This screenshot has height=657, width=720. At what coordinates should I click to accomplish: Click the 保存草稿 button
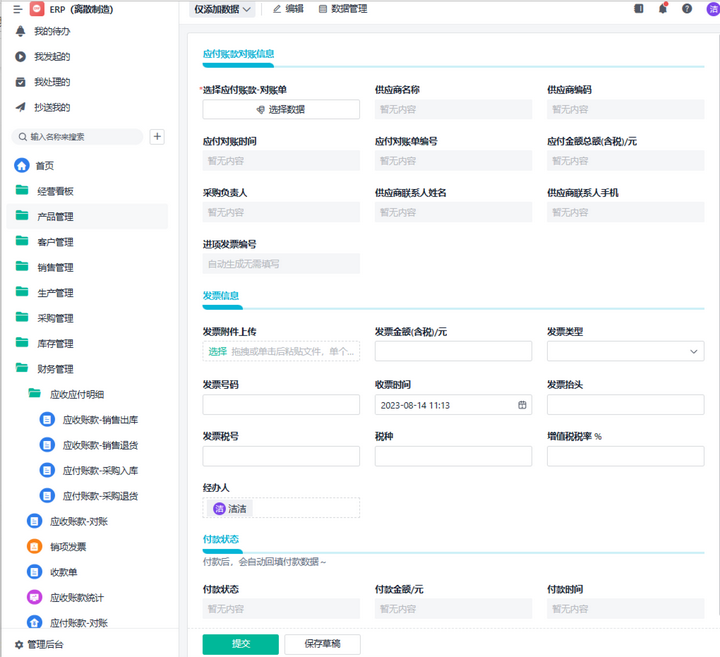click(322, 644)
